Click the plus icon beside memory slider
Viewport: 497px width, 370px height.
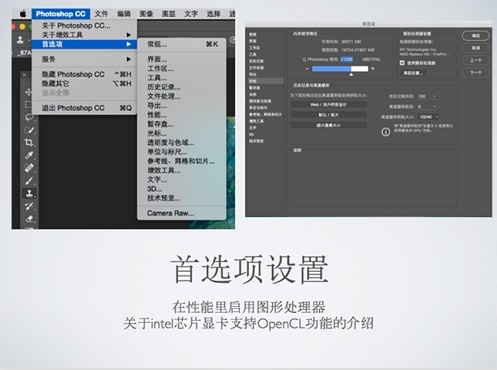pos(373,69)
